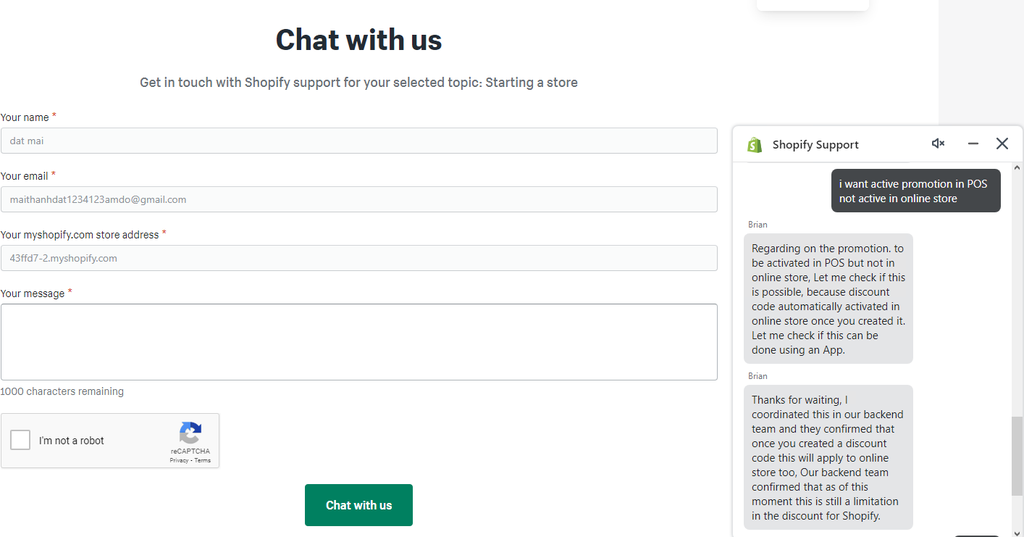1024x537 pixels.
Task: Click inside the "Your message" text area
Action: coord(359,342)
